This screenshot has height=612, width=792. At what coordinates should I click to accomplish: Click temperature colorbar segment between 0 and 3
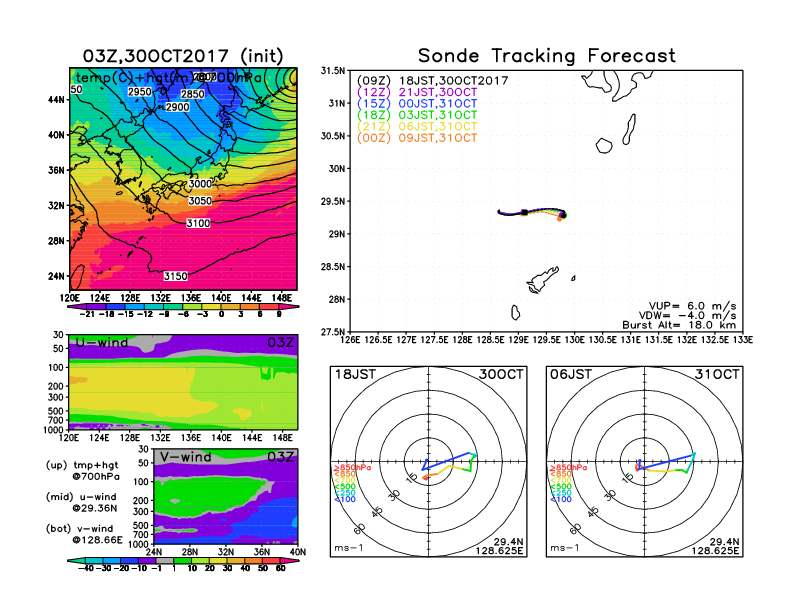[x=231, y=306]
